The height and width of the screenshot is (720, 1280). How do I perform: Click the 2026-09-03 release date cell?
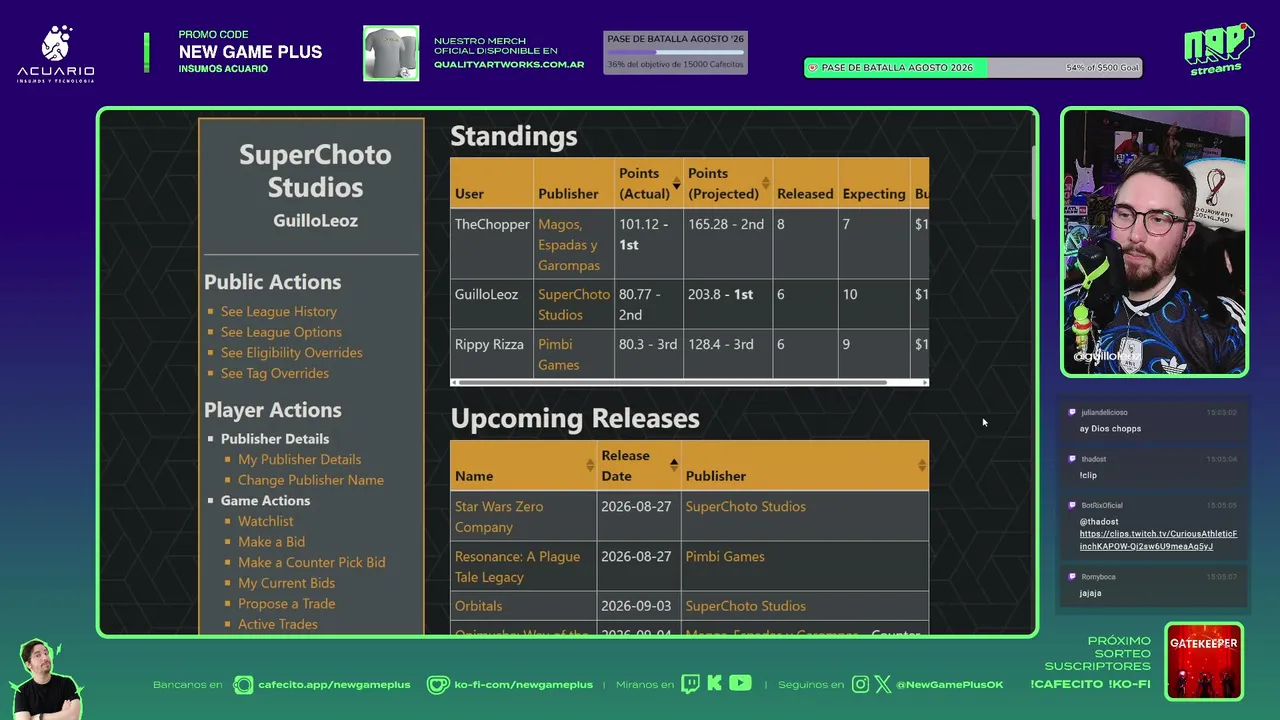[639, 606]
